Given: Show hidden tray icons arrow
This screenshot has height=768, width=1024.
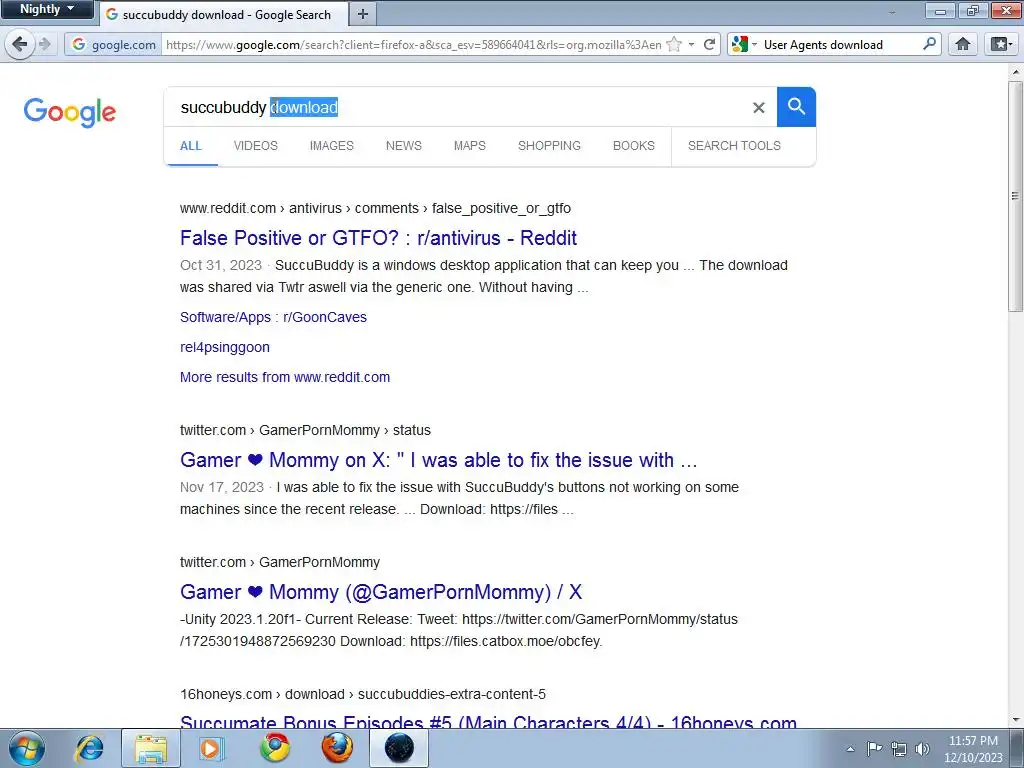Looking at the screenshot, I should click(850, 749).
